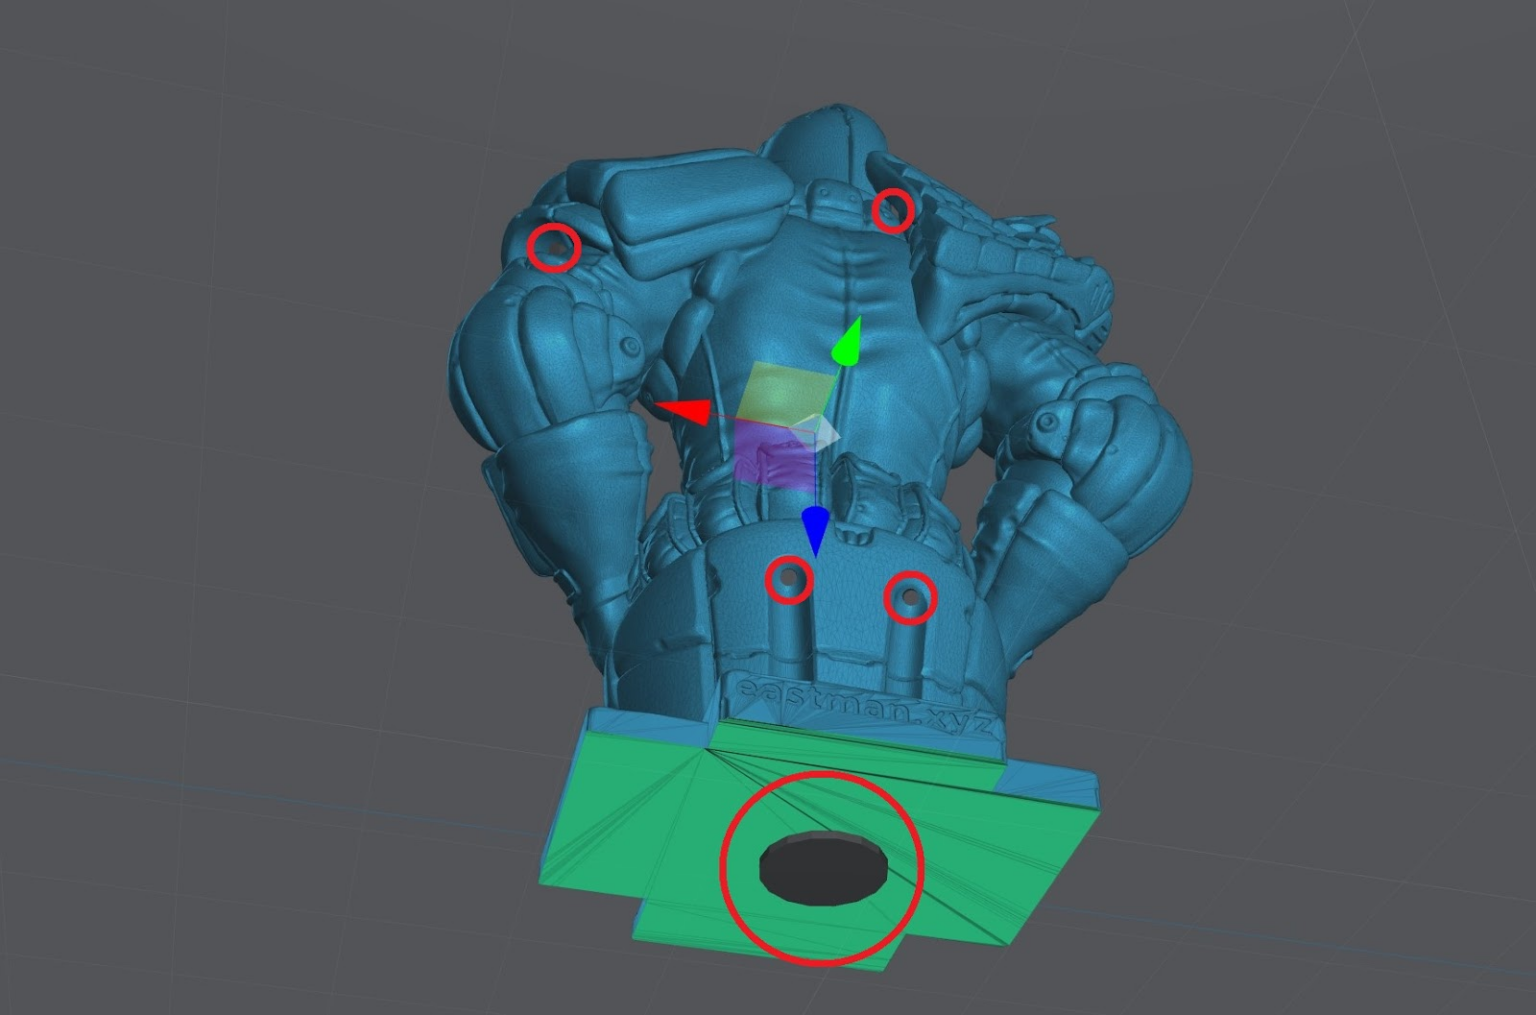1536x1015 pixels.
Task: Click the red-circled hole on the left shoulder
Action: (x=554, y=246)
